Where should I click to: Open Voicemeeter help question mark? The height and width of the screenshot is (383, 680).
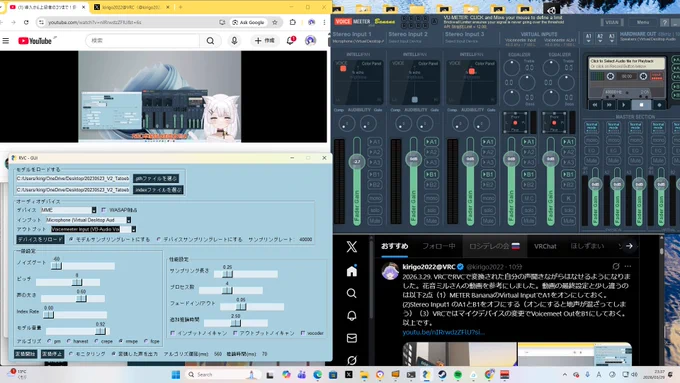664,22
